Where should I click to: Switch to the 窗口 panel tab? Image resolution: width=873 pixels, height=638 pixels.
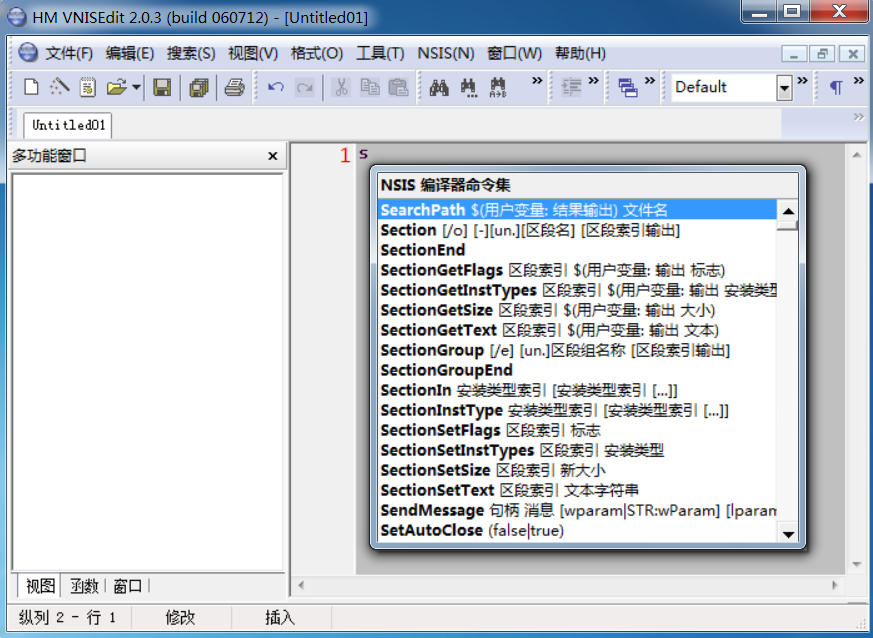(x=127, y=586)
